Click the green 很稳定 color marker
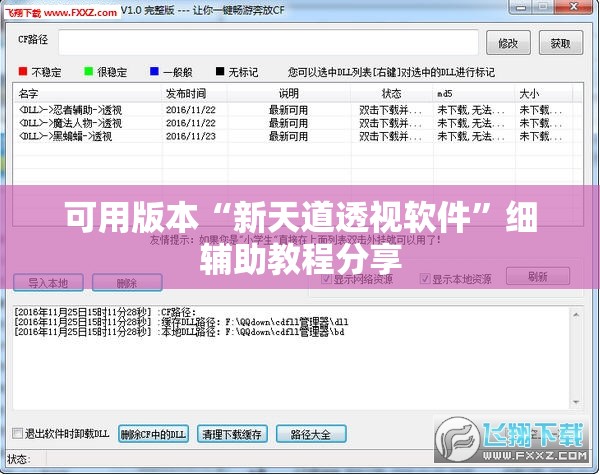Viewport: 600px width, 475px height. [x=89, y=71]
